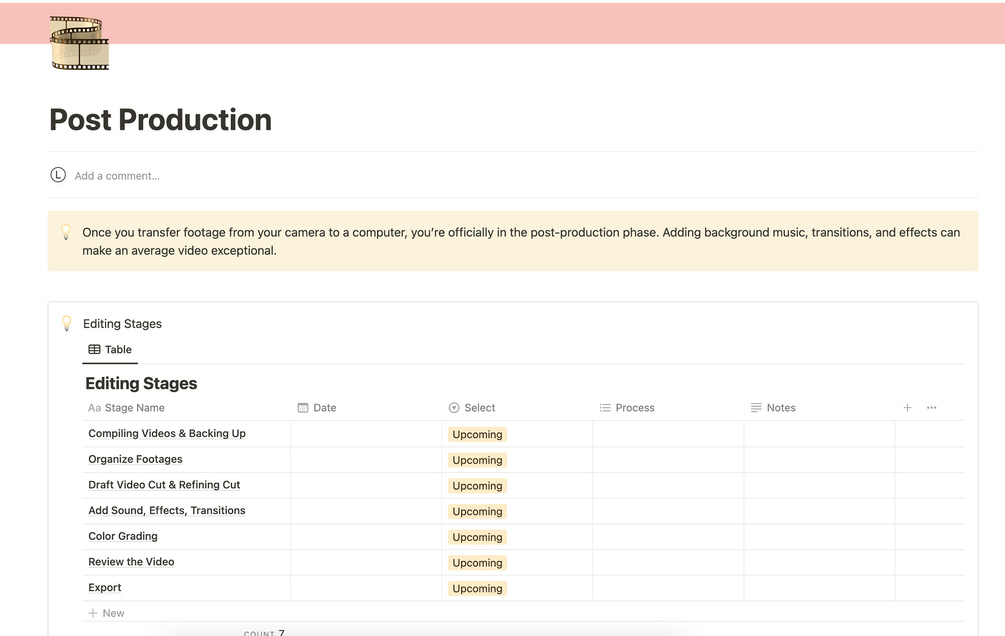Click the Notes column text icon

[x=756, y=408]
